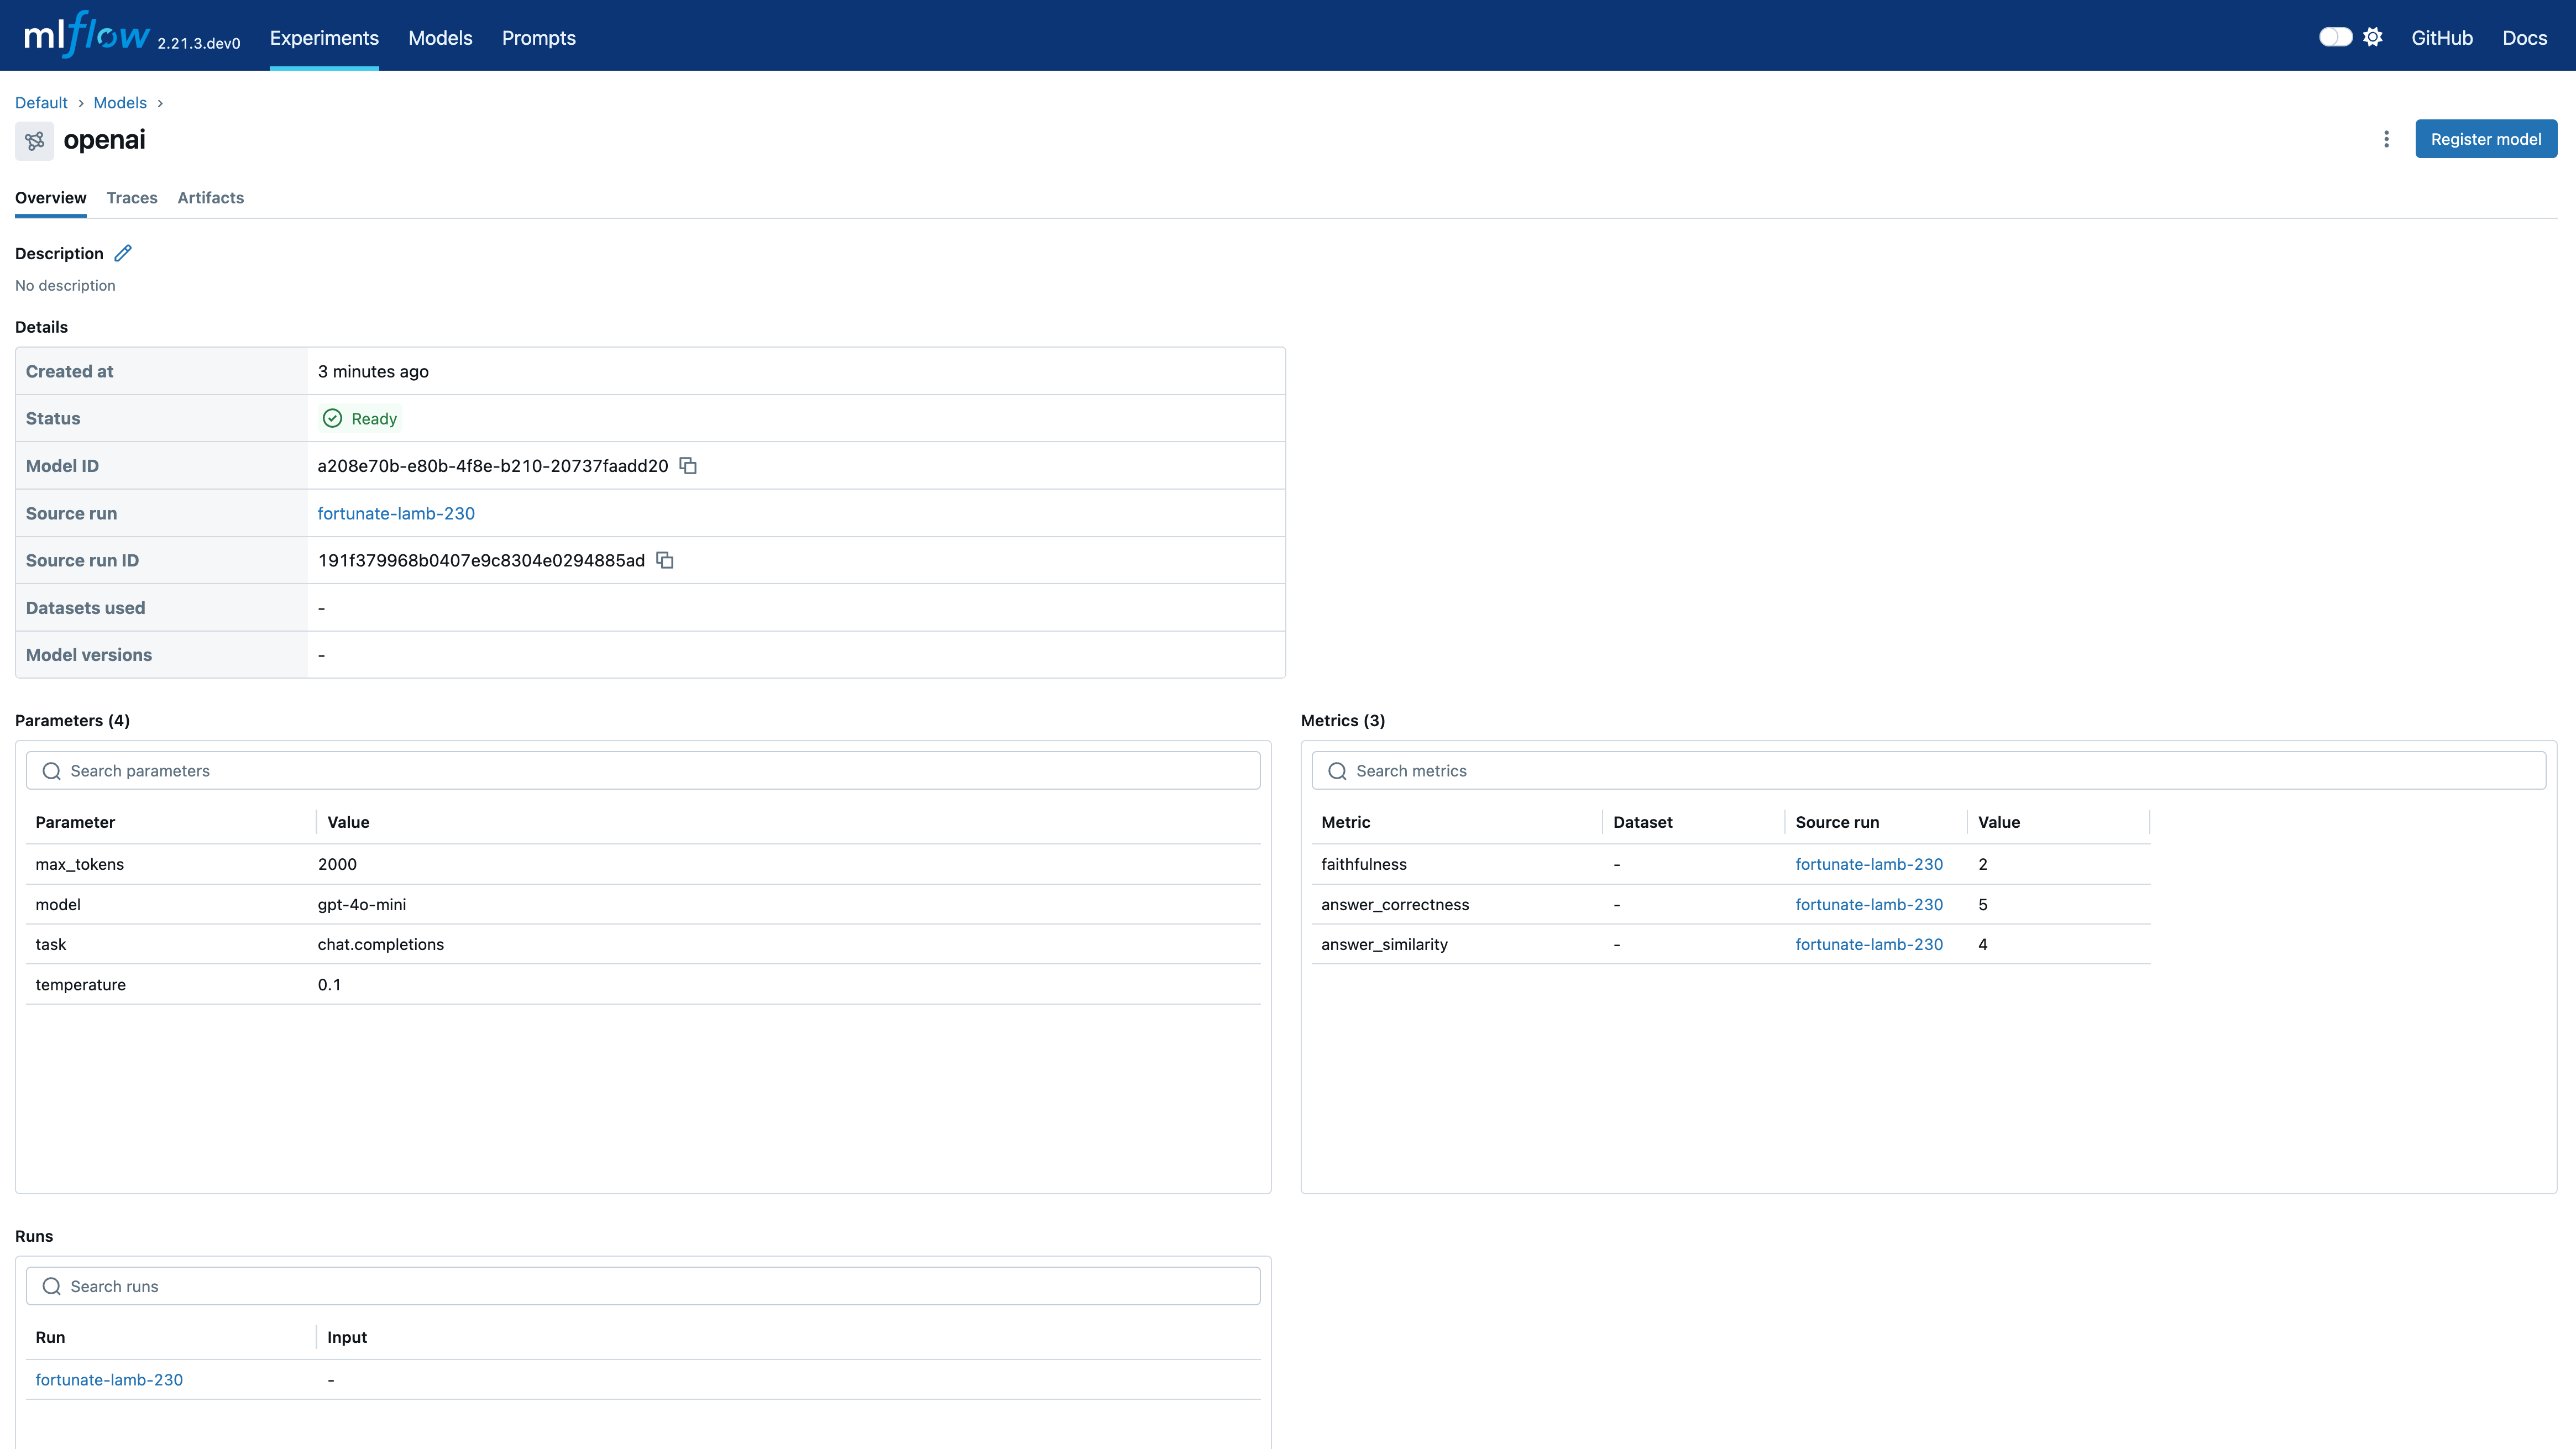Click the Models breadcrumb link

[x=120, y=103]
